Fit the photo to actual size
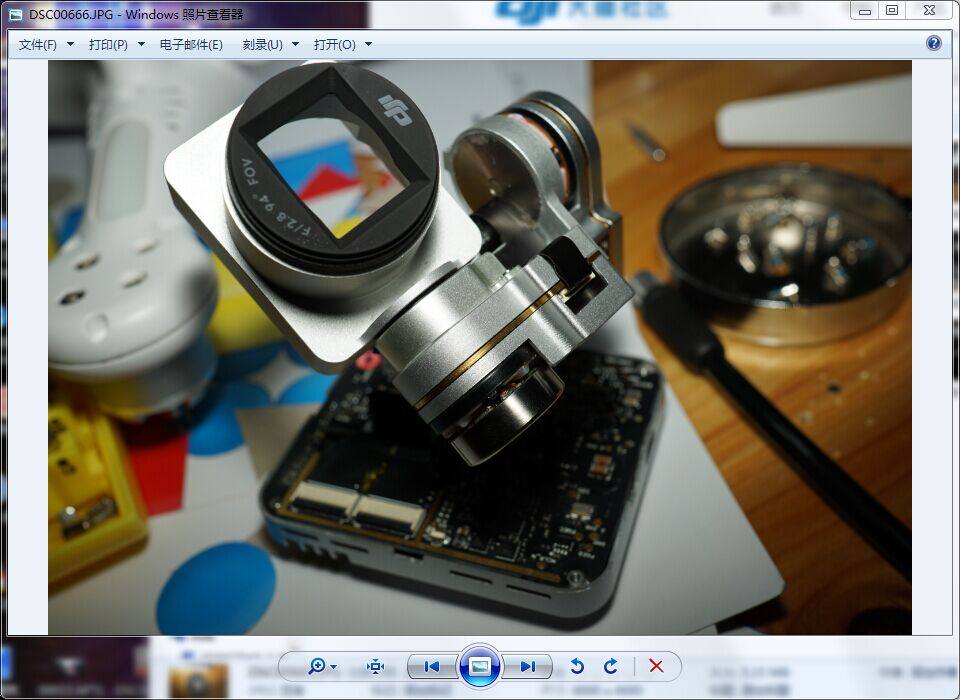 (x=375, y=666)
